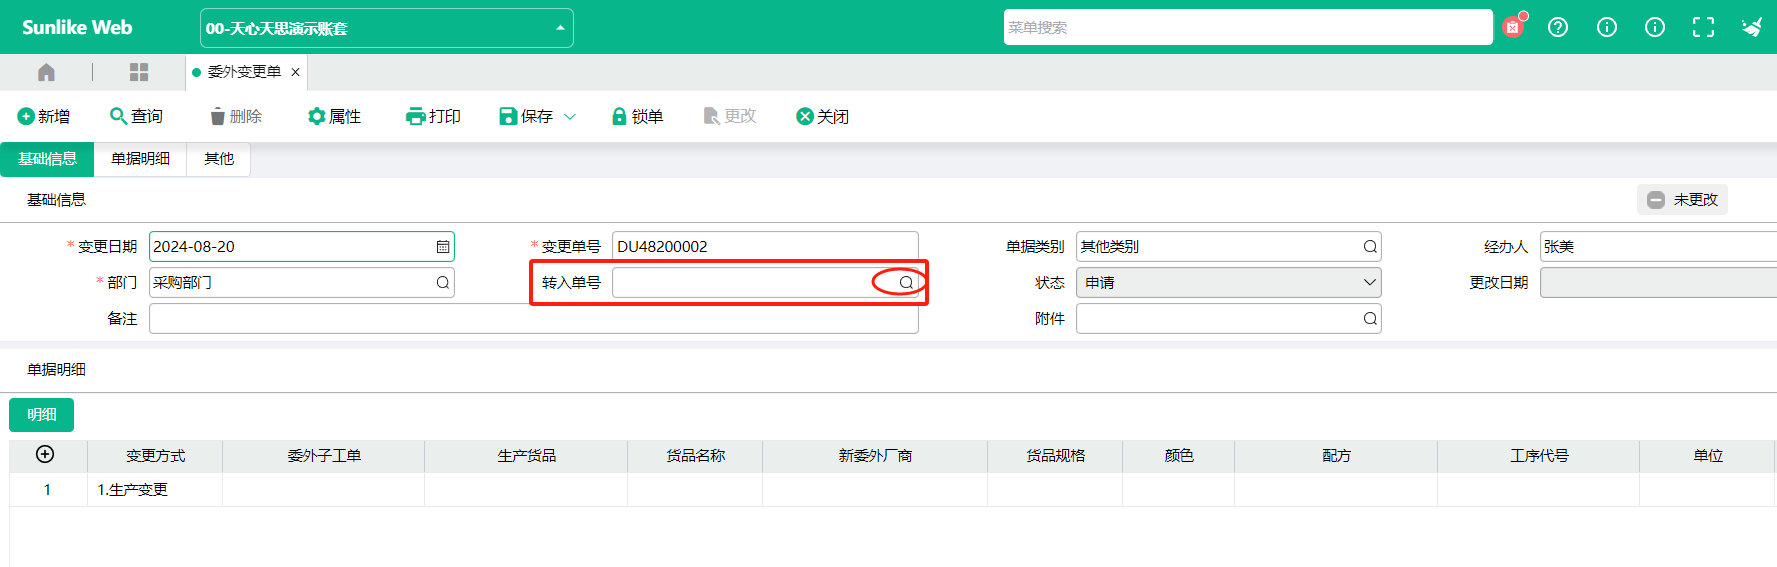Viewport: 1777px width, 567px height.
Task: Save the document with 保存
Action: click(526, 117)
